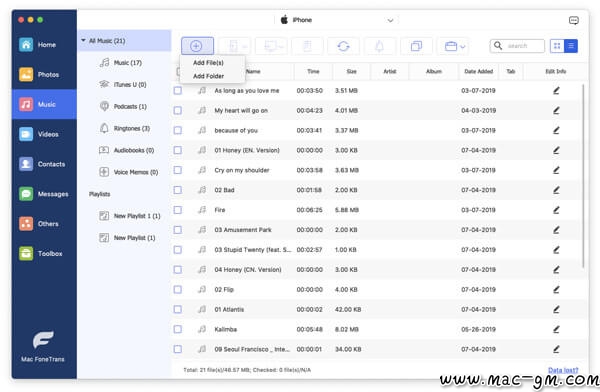Open the toolbox briefcase toolbar menu

(x=454, y=46)
